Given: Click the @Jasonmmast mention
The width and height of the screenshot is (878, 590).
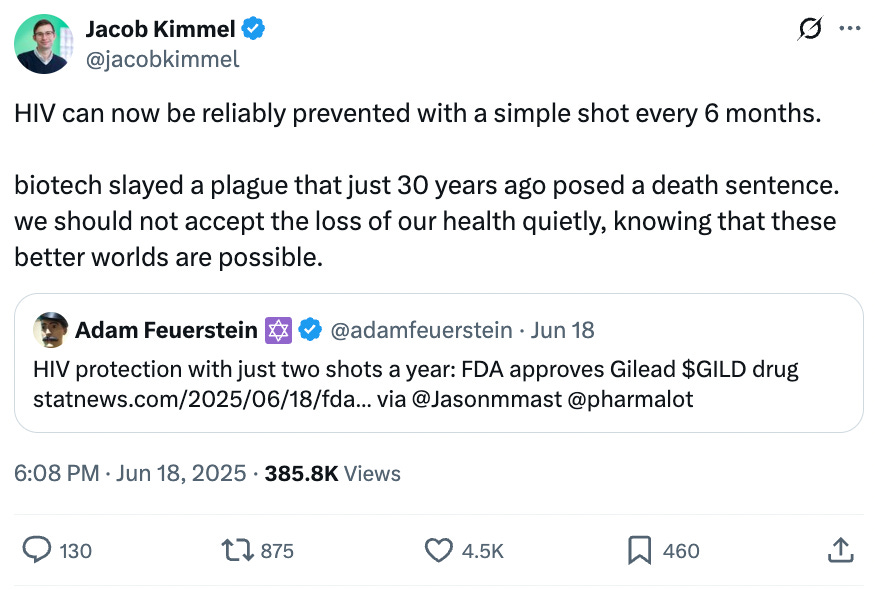Looking at the screenshot, I should coord(487,400).
